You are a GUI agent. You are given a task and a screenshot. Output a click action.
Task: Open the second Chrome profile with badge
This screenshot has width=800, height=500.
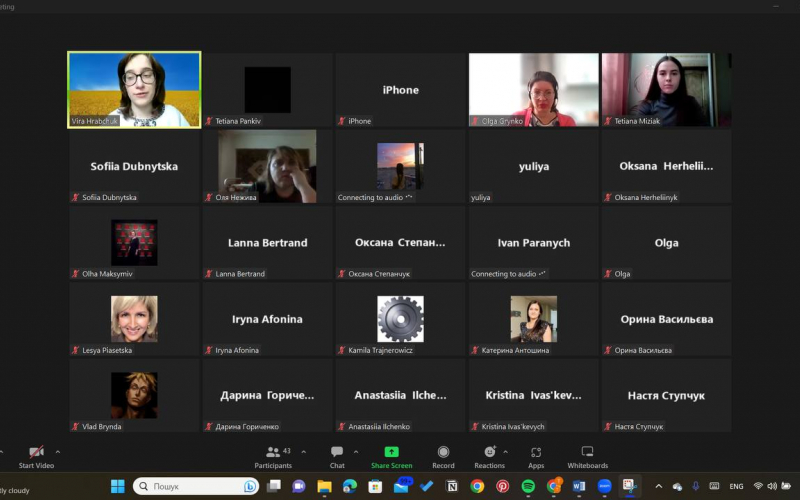point(554,486)
